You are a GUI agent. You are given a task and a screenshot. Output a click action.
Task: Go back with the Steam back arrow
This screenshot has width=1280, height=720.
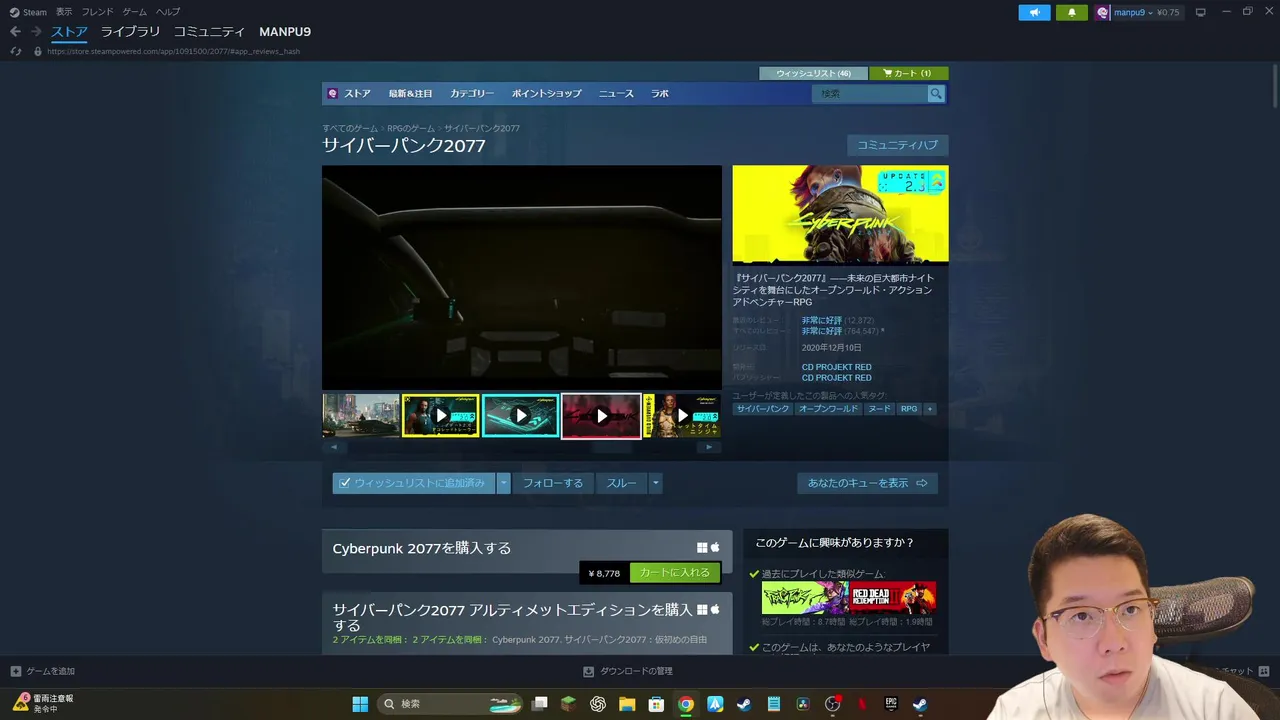[15, 32]
